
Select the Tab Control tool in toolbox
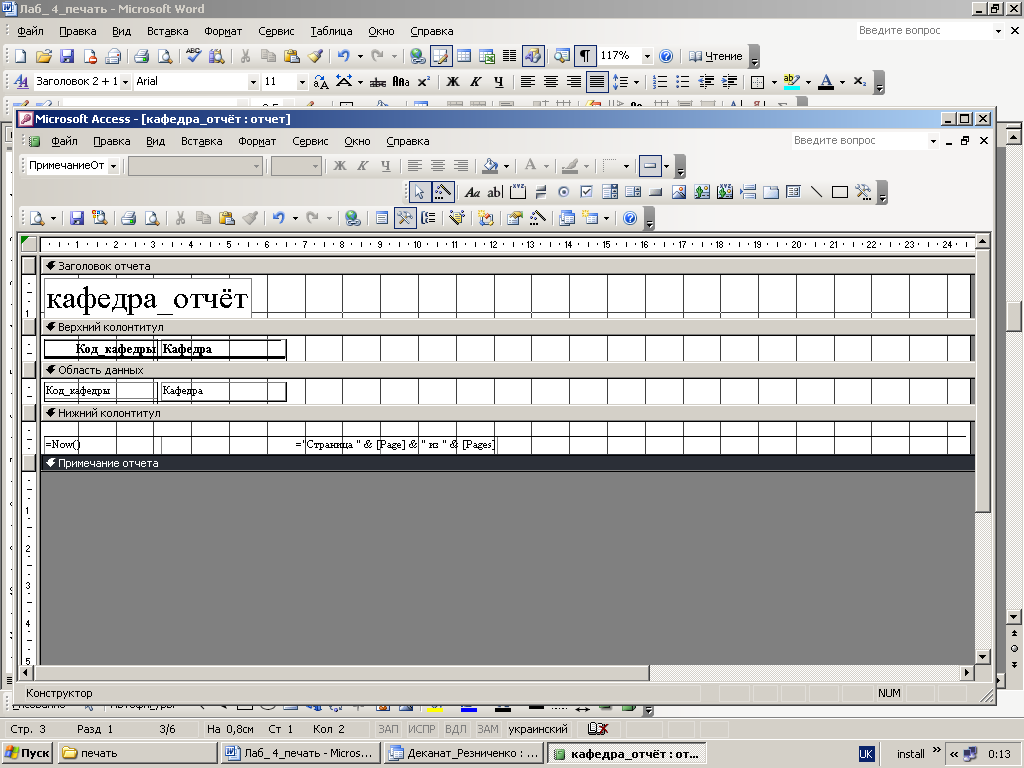[x=771, y=192]
